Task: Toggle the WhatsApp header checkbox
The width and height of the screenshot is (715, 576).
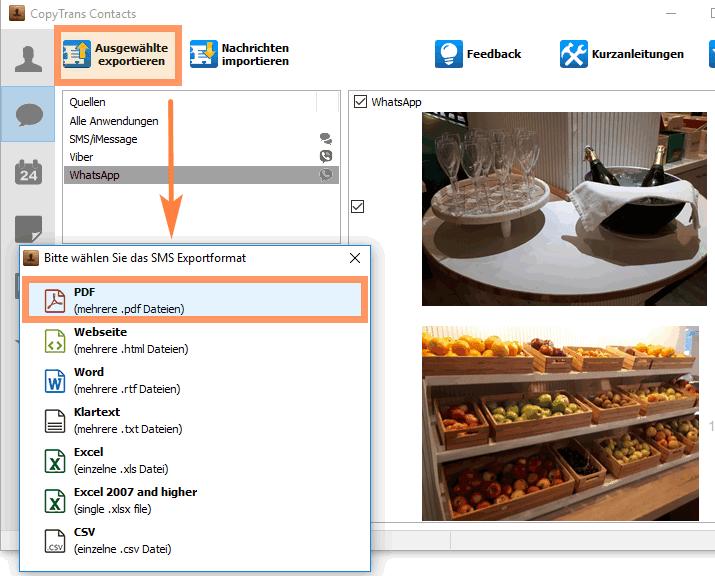Action: [360, 101]
